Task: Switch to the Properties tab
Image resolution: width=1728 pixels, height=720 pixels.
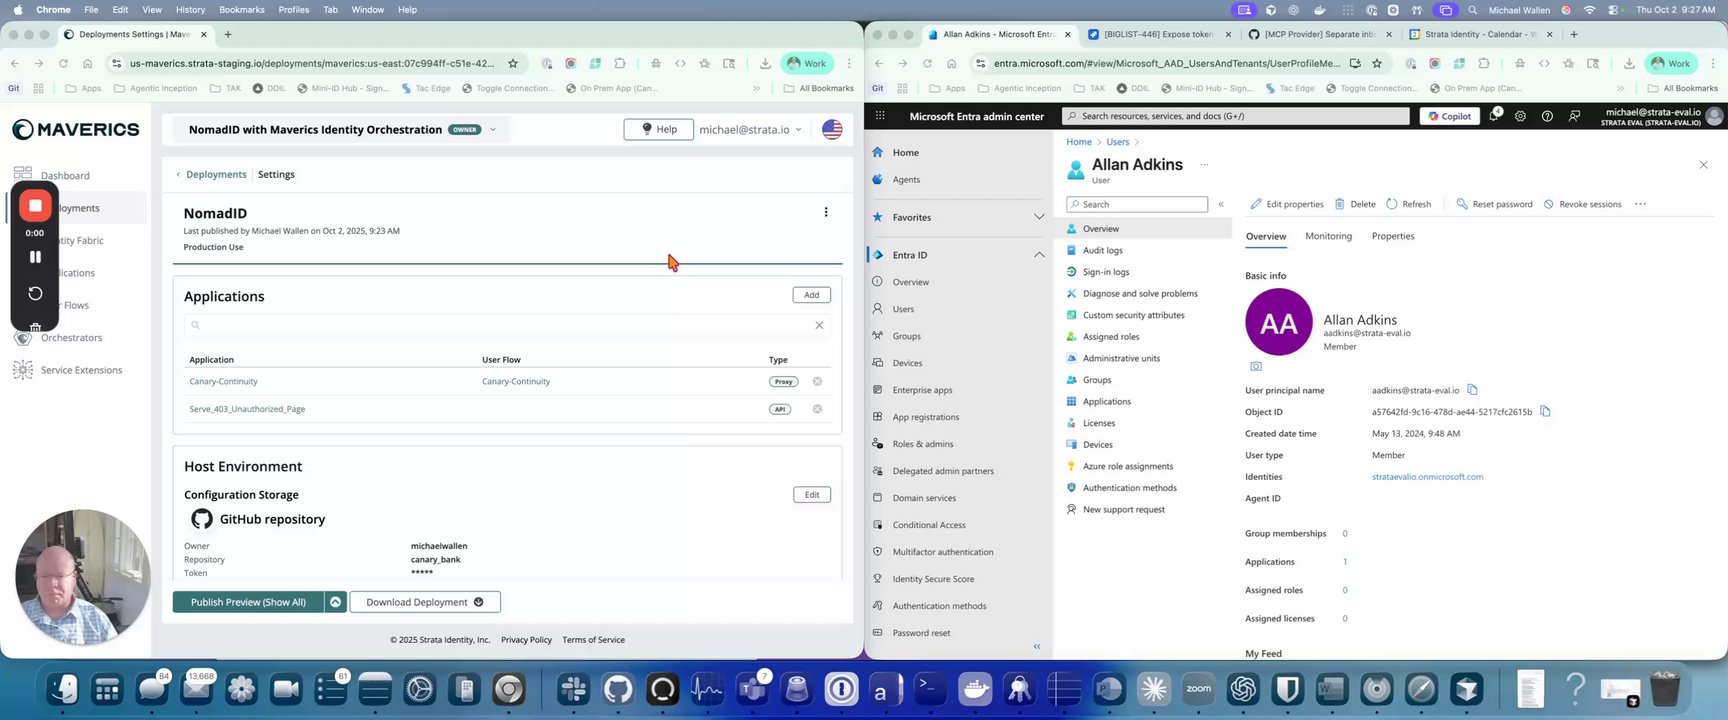Action: click(1393, 236)
